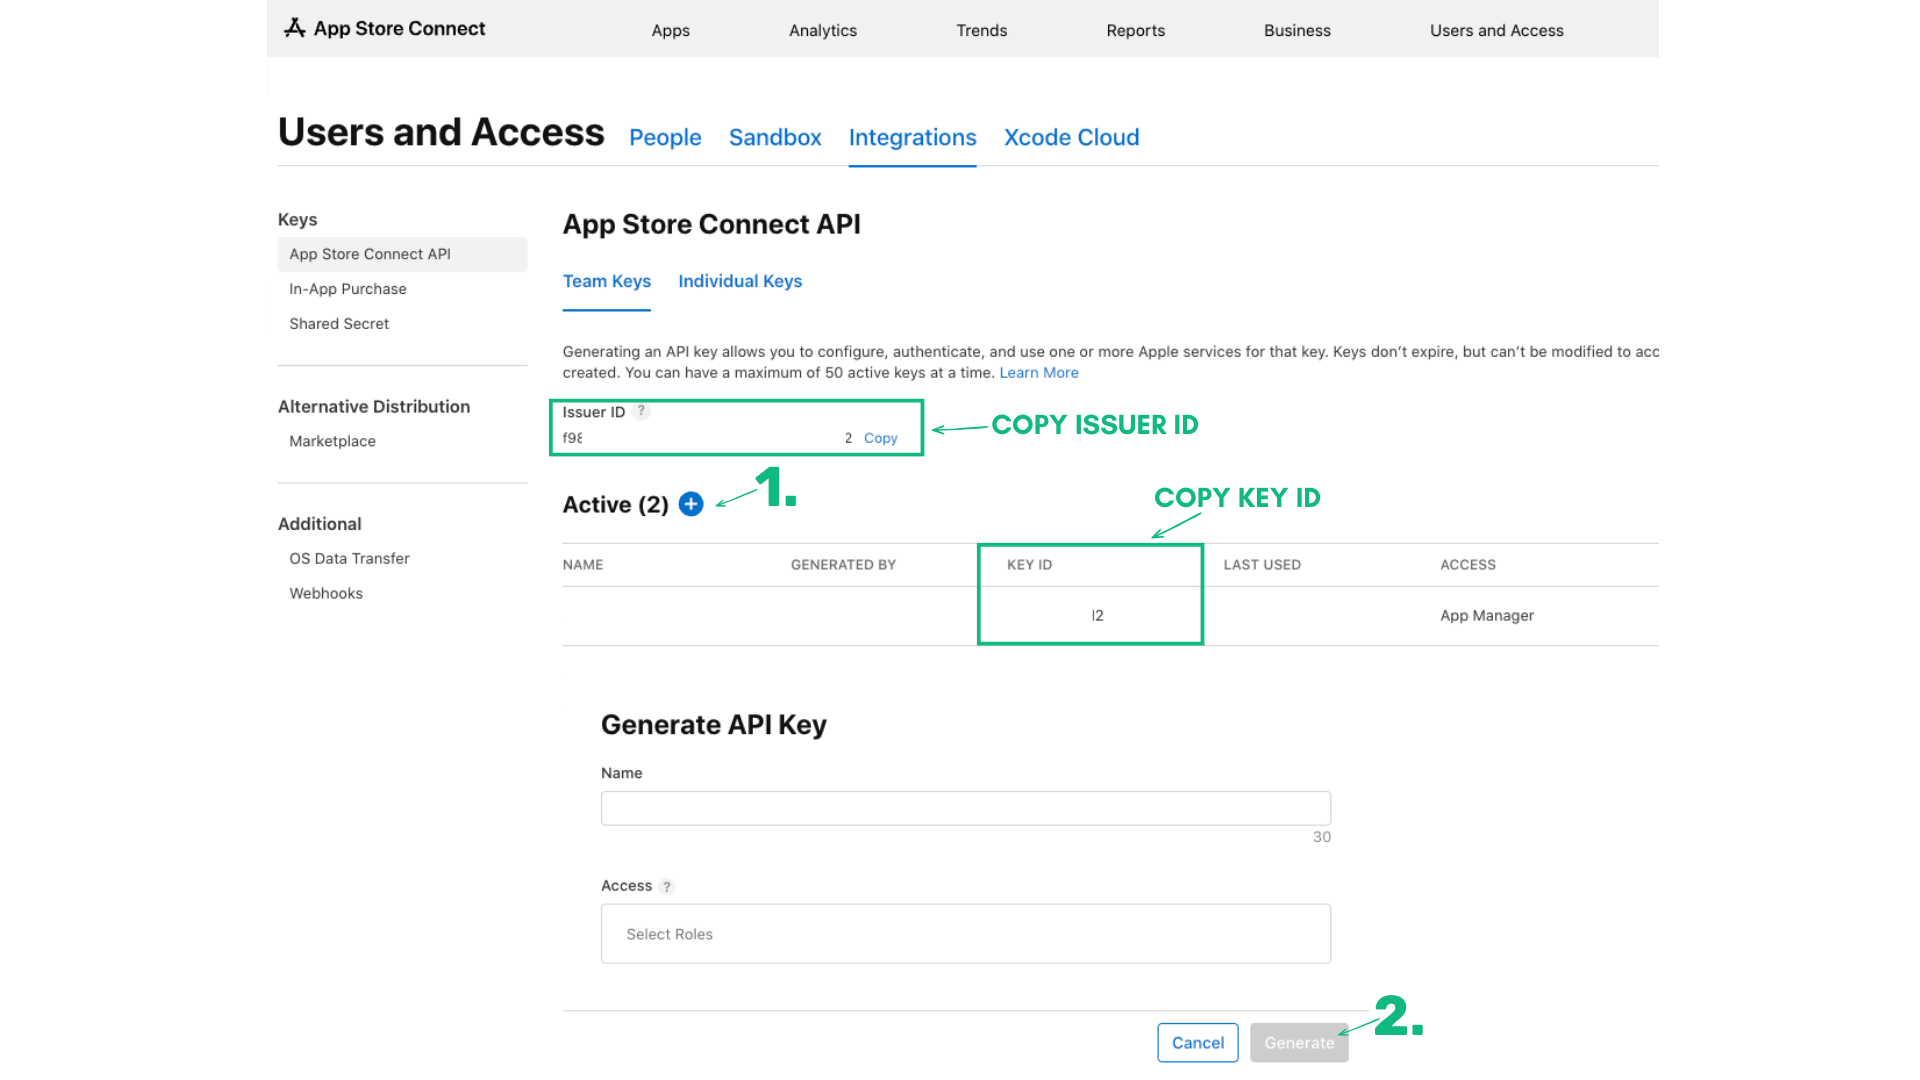Cancel the API key generation
Screen dimensions: 1920x1080
1197,1042
